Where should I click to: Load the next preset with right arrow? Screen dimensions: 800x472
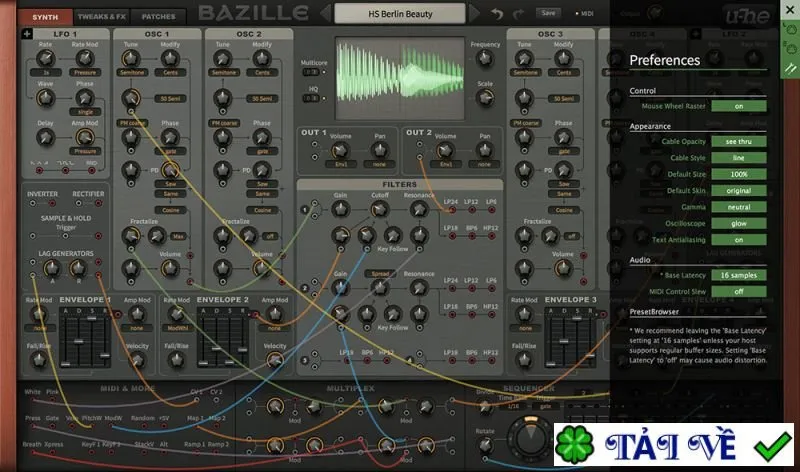[x=474, y=14]
